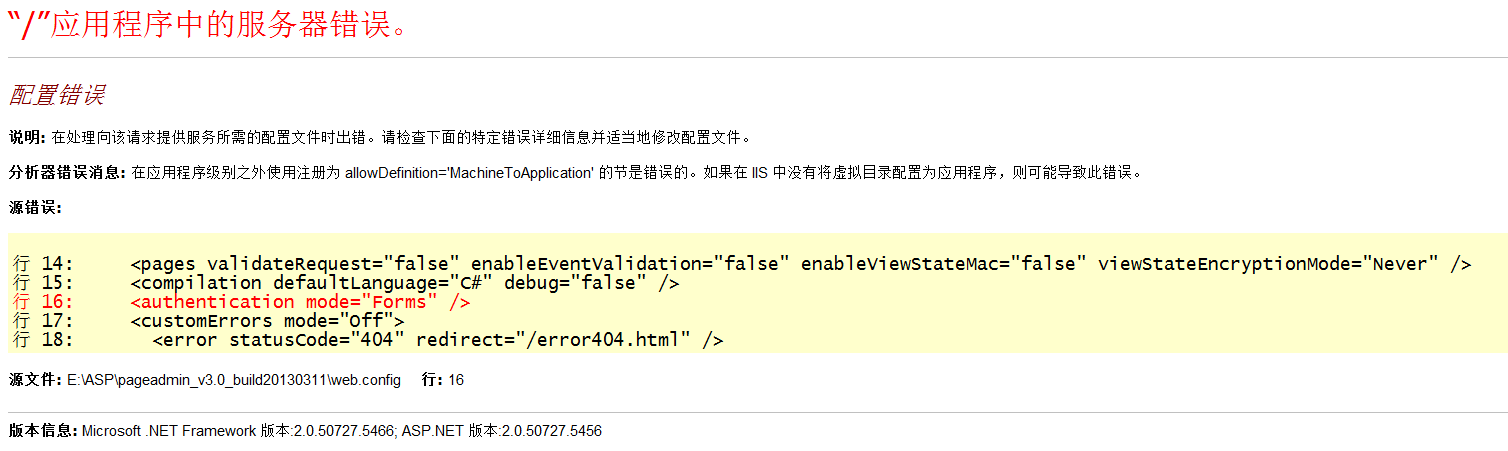1508x451 pixels.
Task: Click the allowDefinition='MachineToApplication' text
Action: (469, 172)
